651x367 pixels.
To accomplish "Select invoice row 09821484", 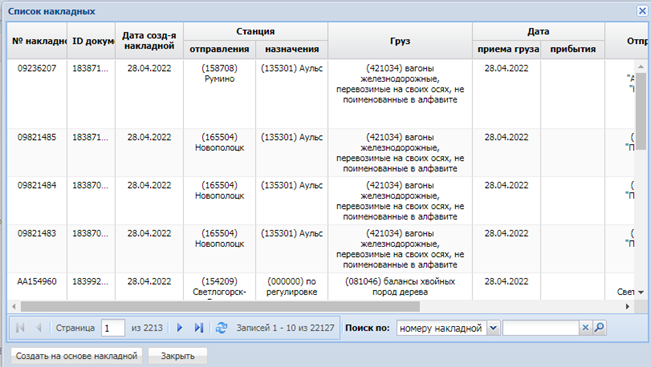I will pos(321,201).
